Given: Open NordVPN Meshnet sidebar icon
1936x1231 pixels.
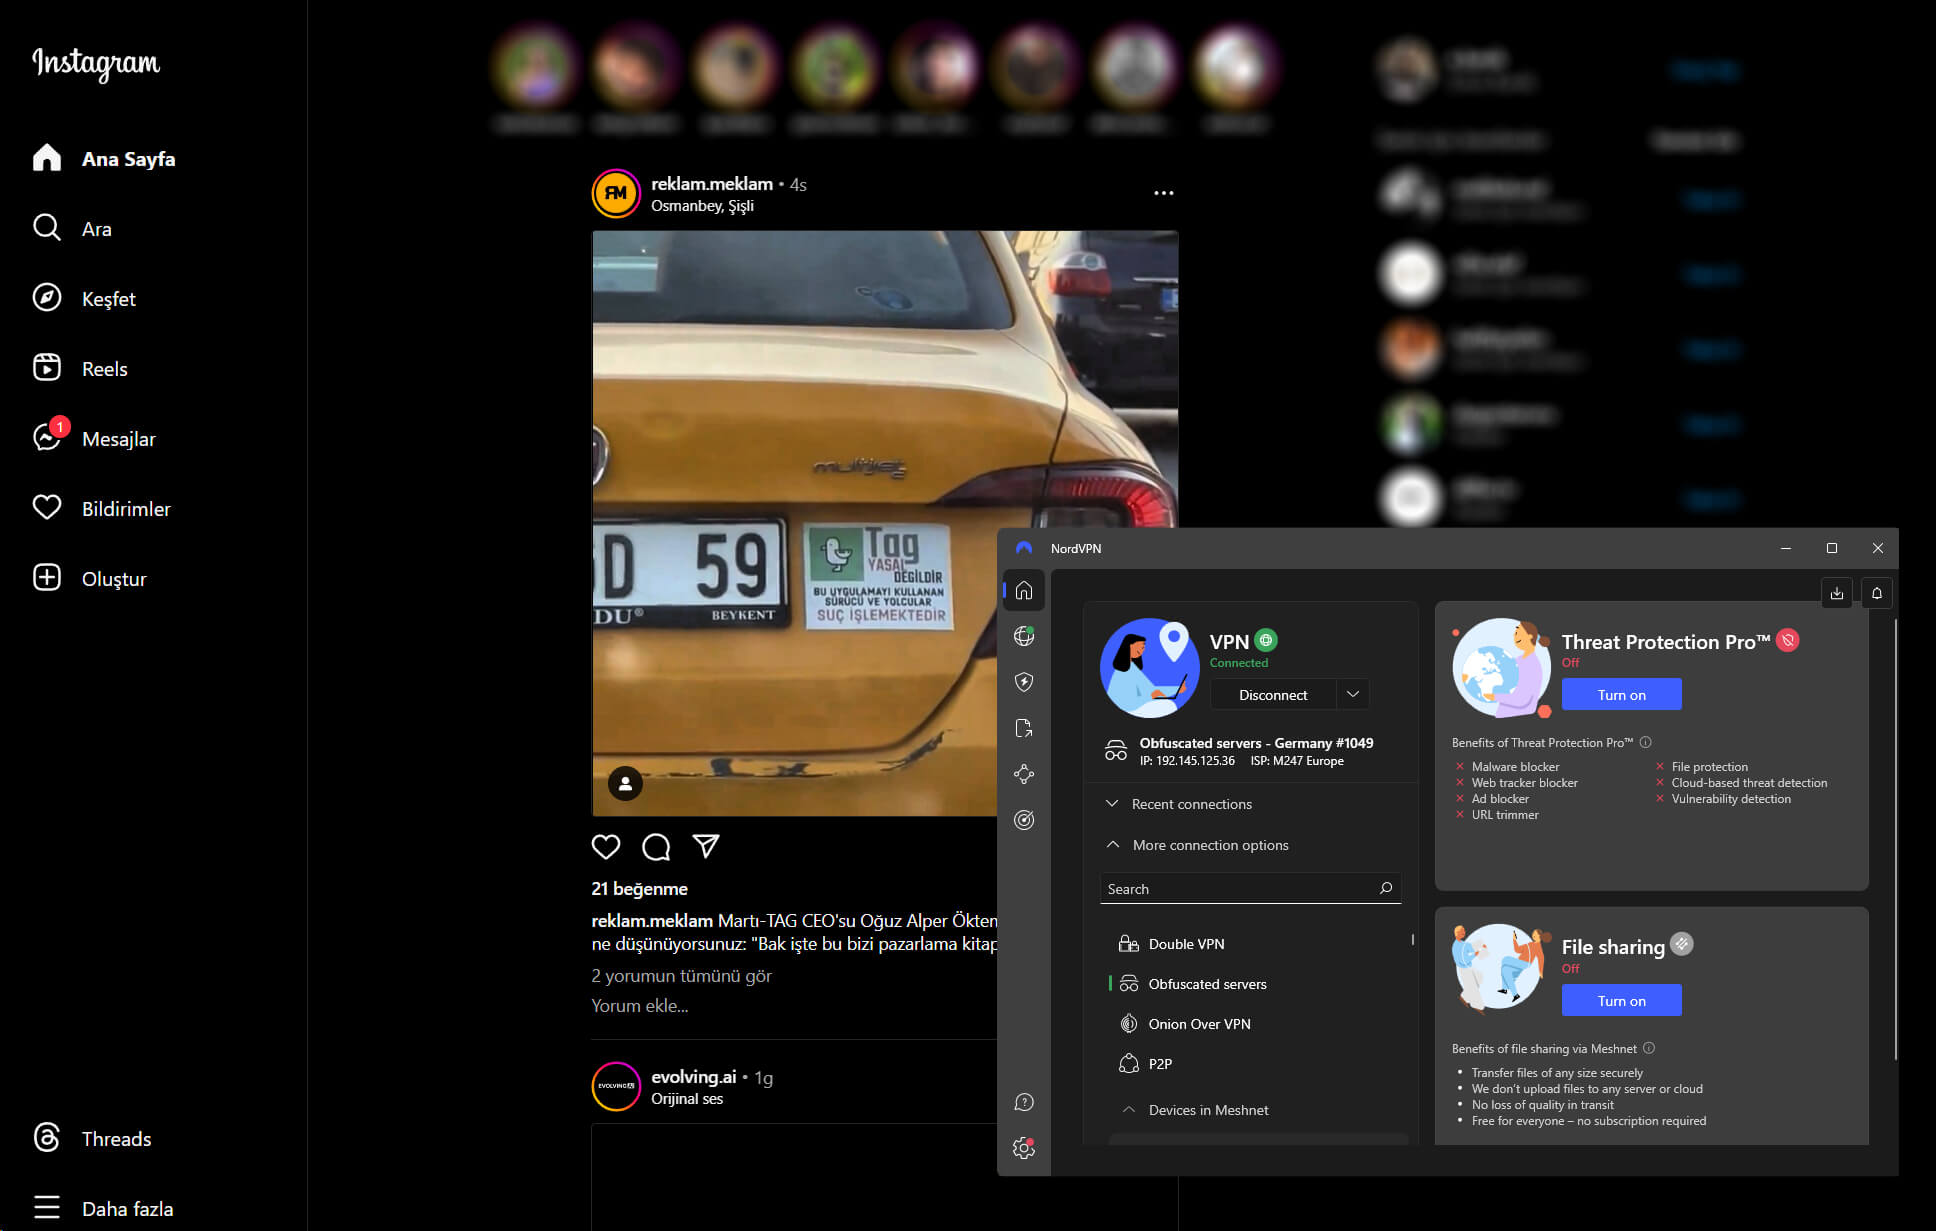Looking at the screenshot, I should click(1024, 774).
